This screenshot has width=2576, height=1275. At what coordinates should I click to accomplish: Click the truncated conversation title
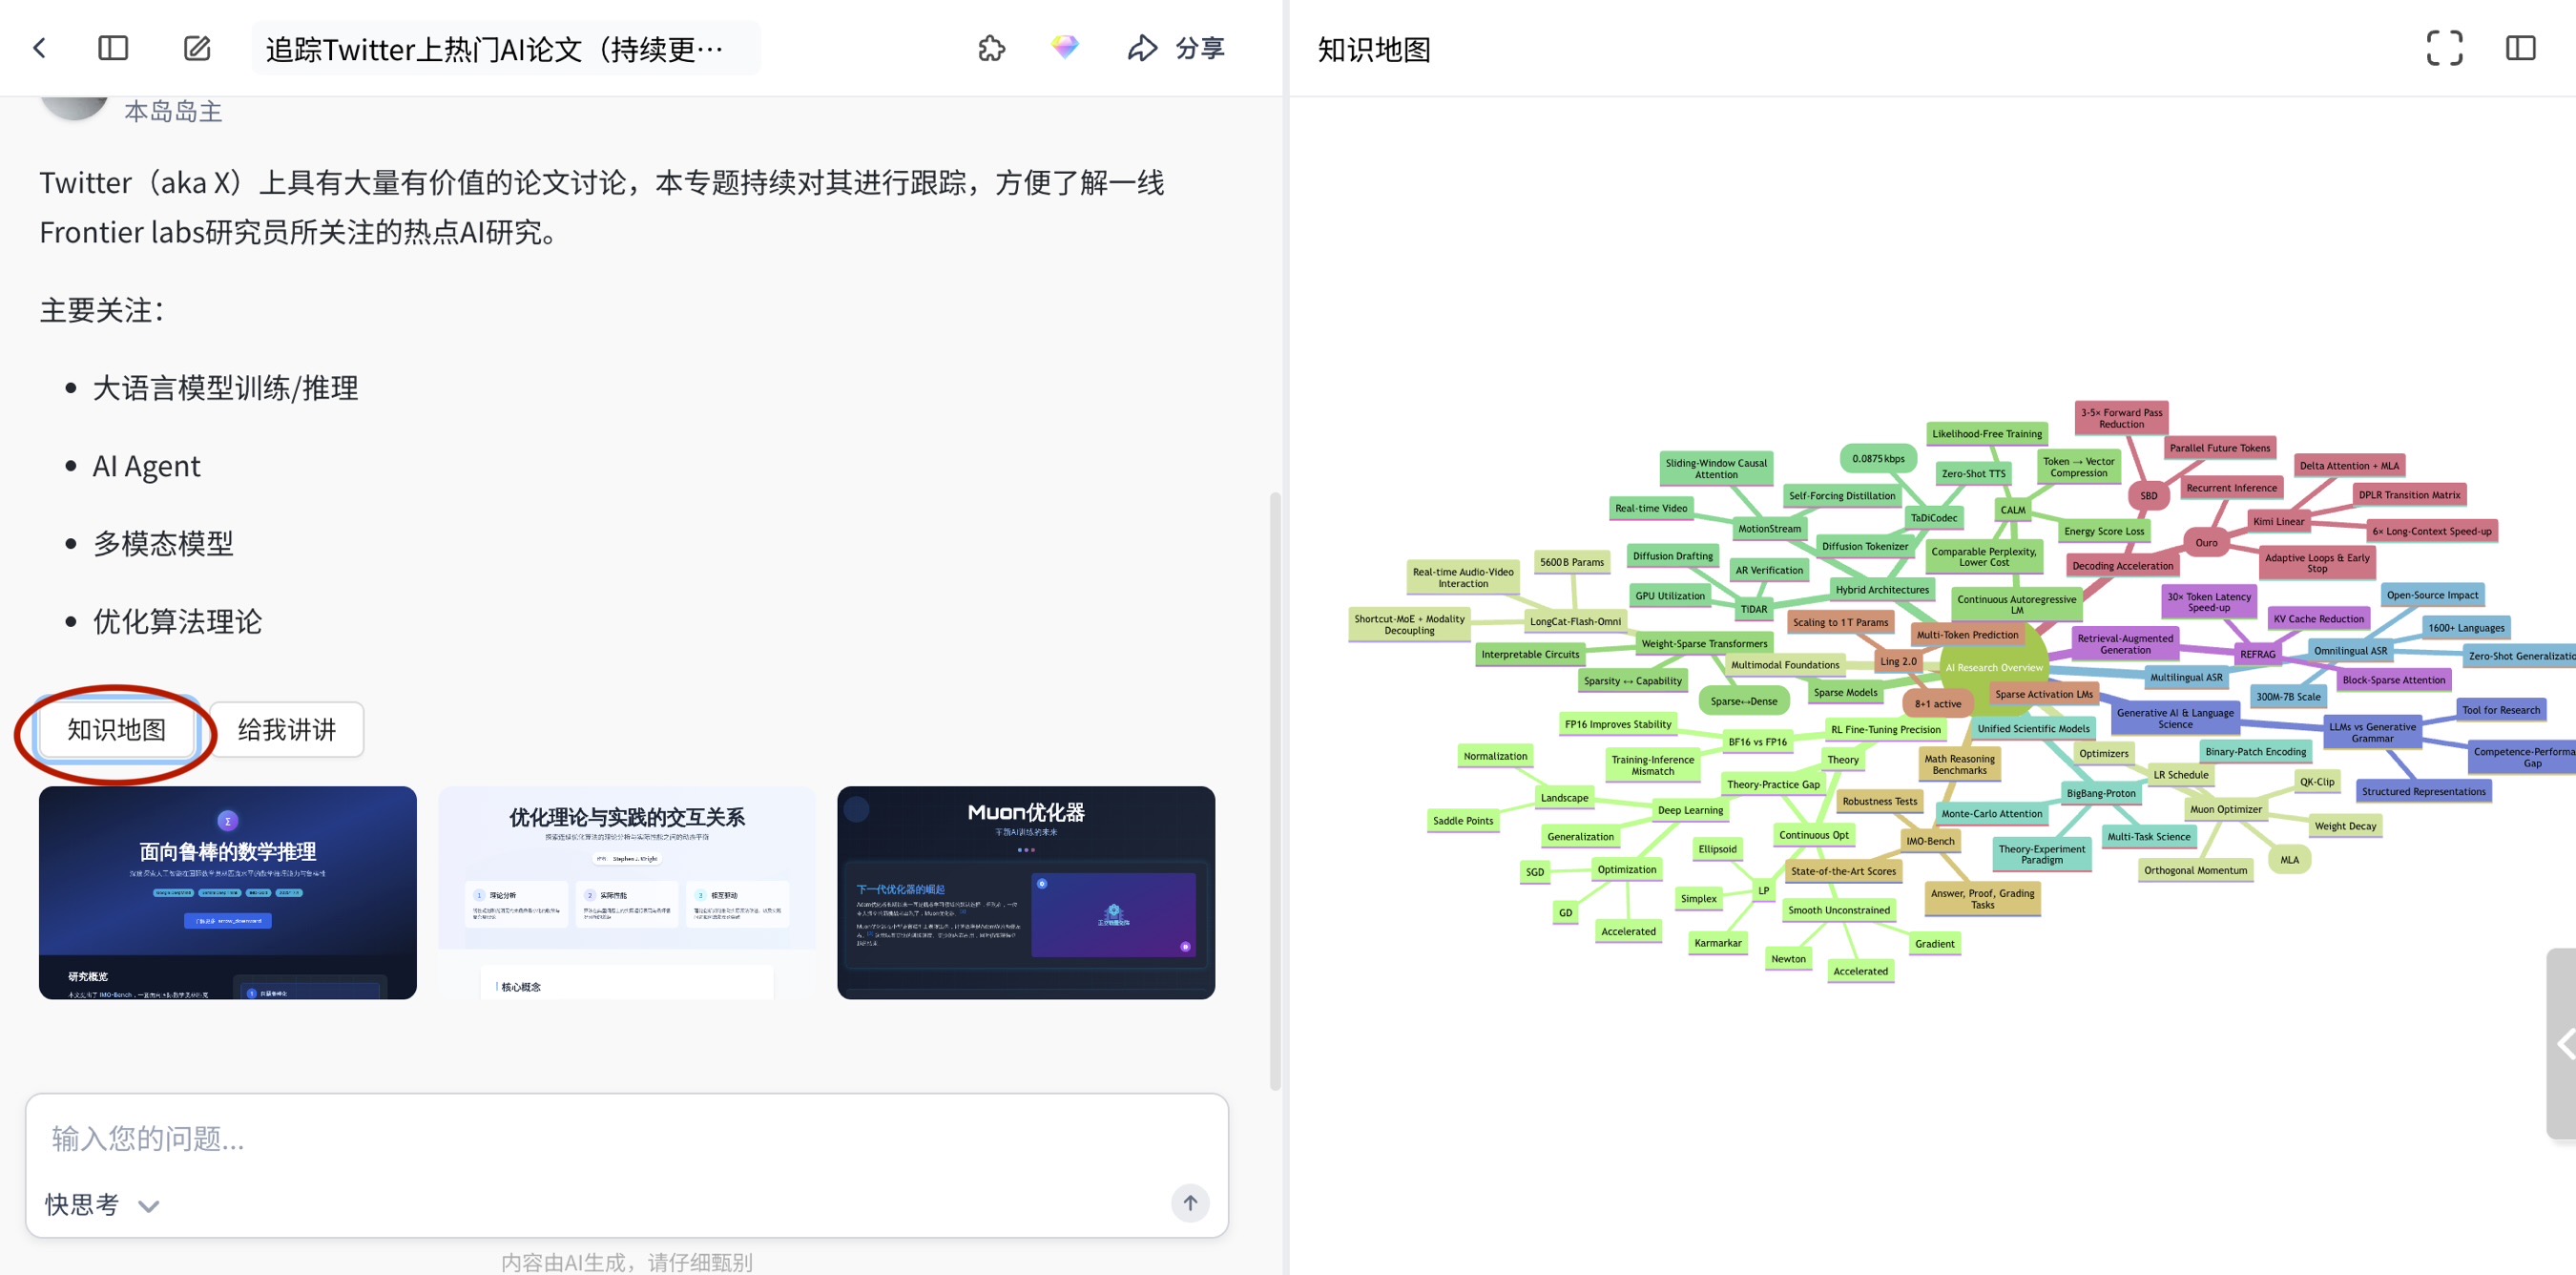[x=495, y=48]
